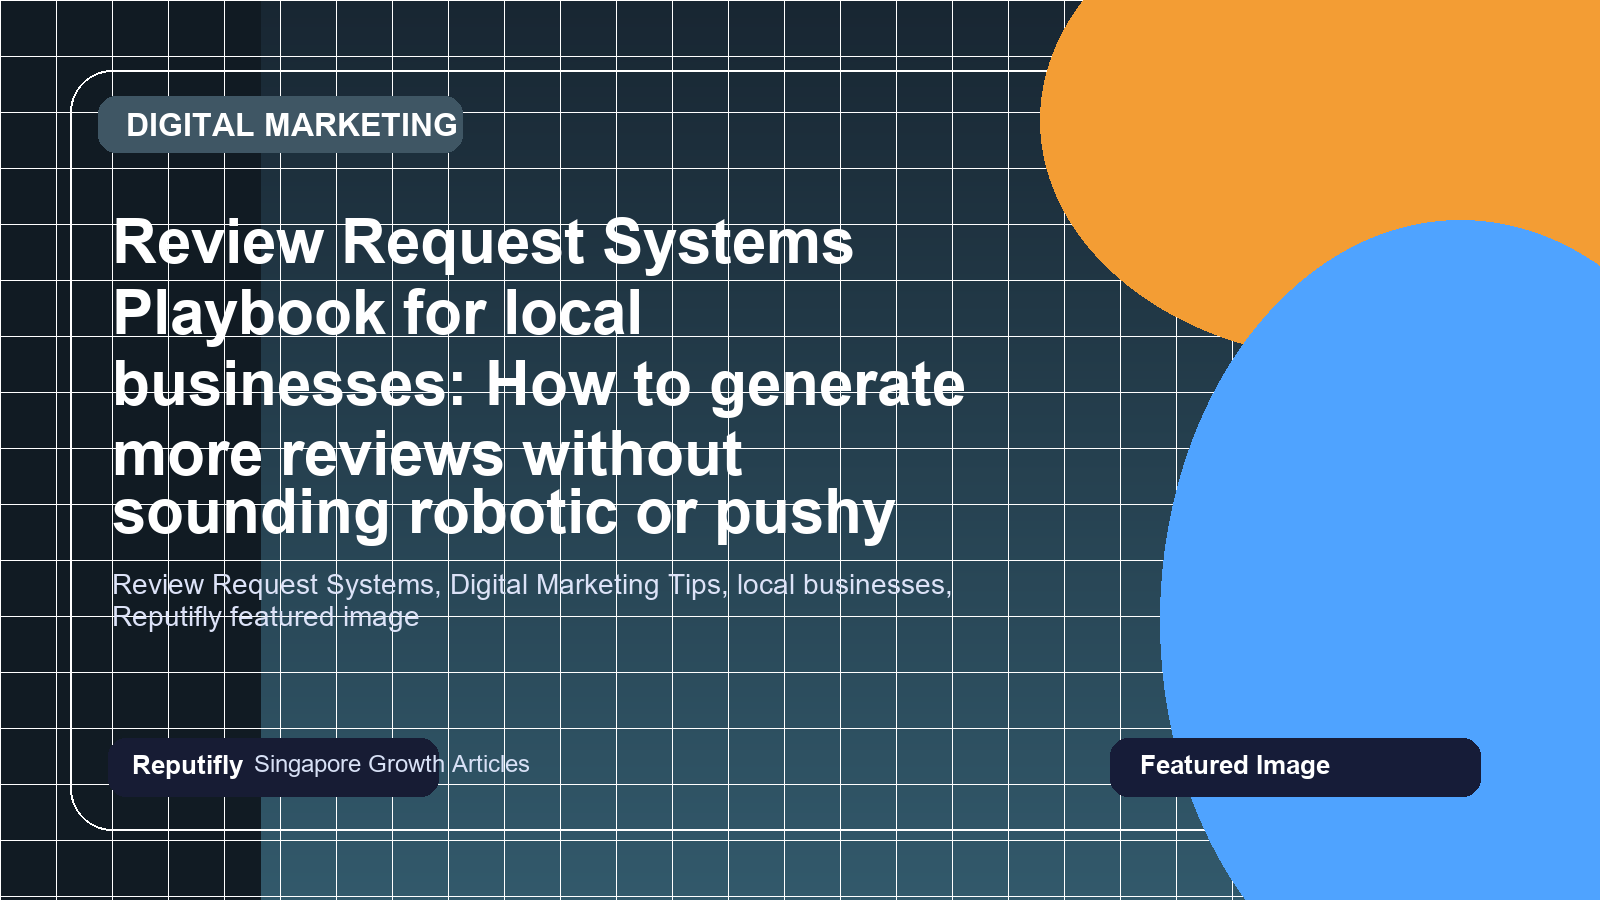Select the Singapore Growth Articles text

(392, 764)
